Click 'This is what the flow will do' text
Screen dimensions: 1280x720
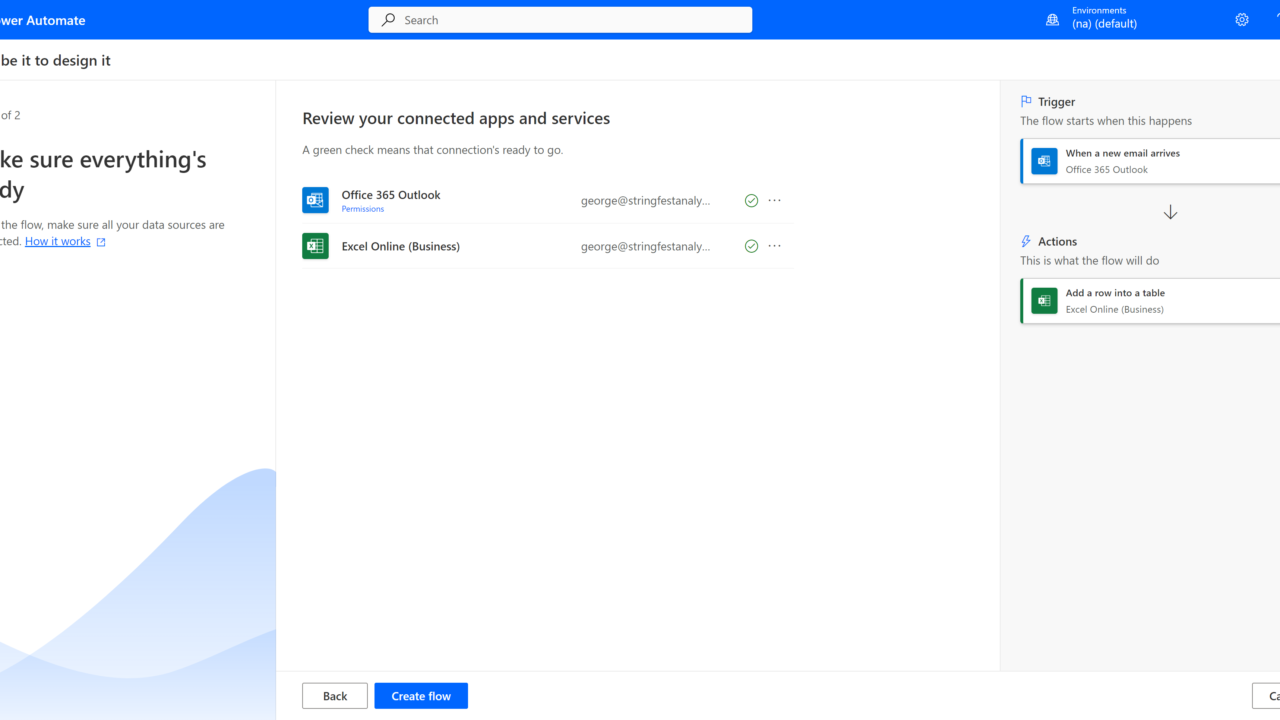[x=1090, y=261]
